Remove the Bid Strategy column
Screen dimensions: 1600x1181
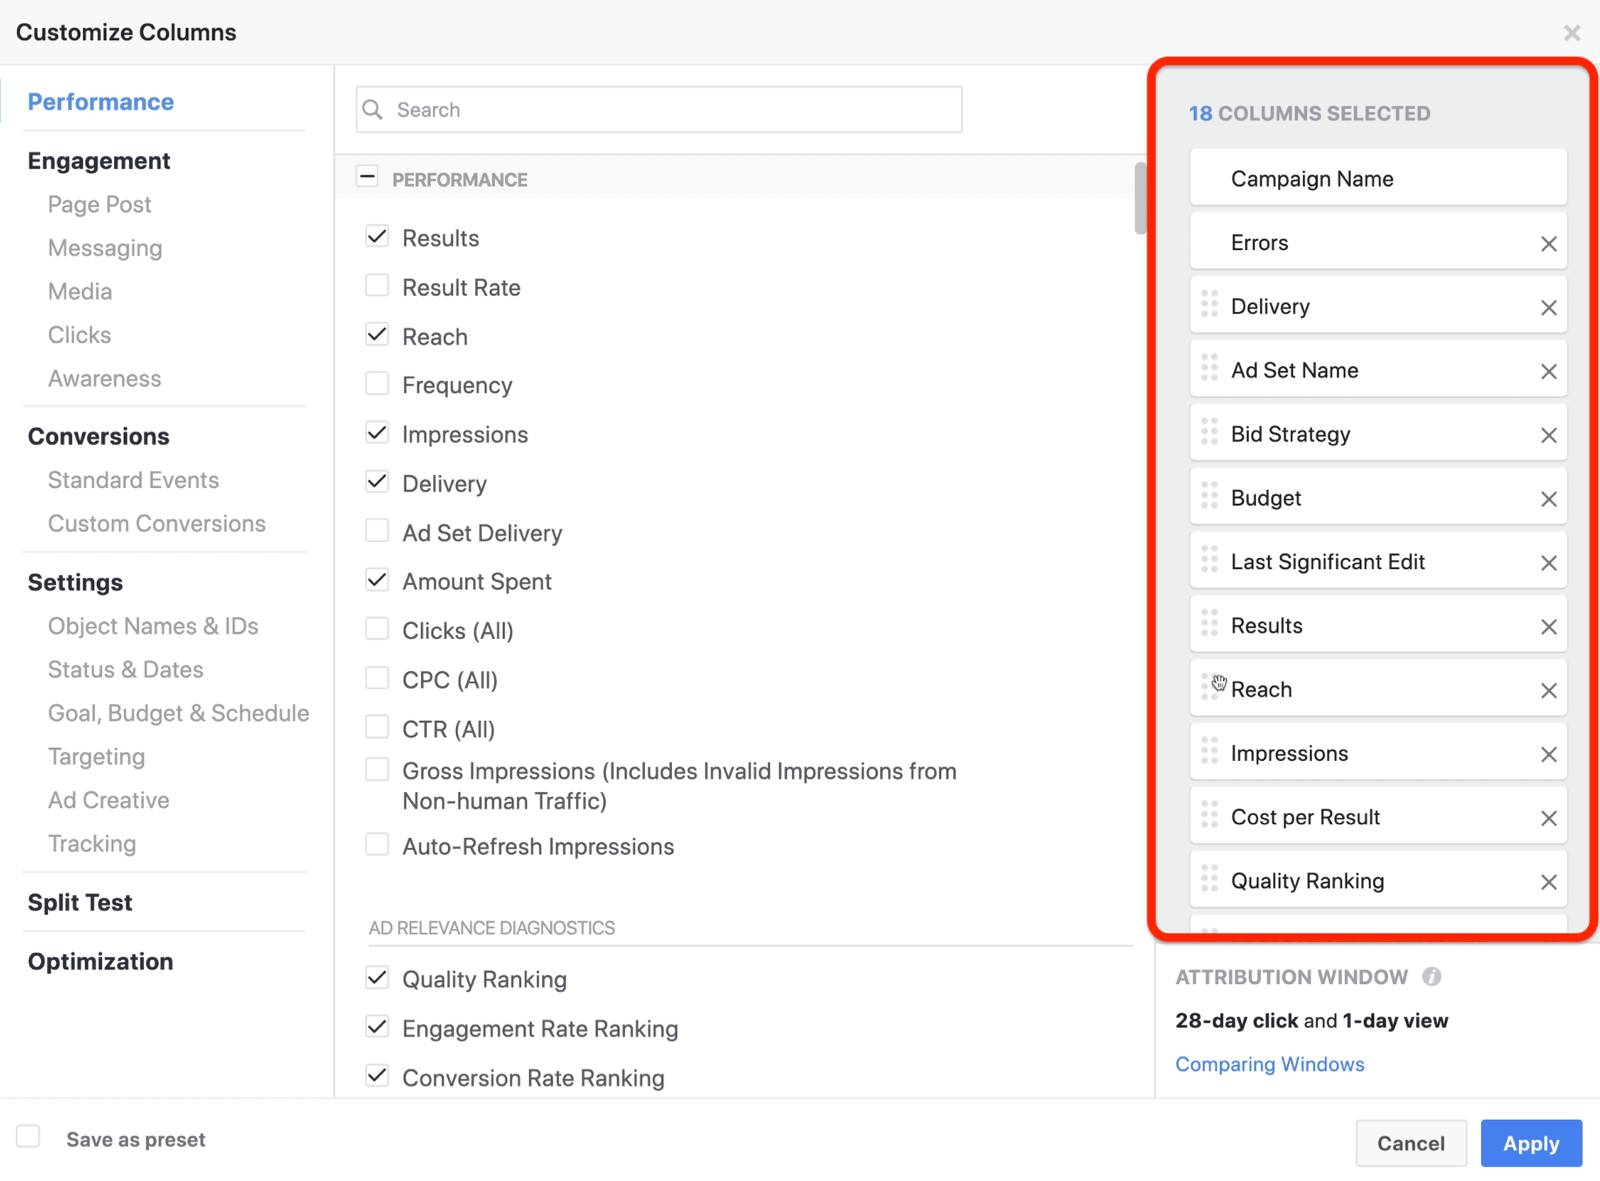point(1549,434)
